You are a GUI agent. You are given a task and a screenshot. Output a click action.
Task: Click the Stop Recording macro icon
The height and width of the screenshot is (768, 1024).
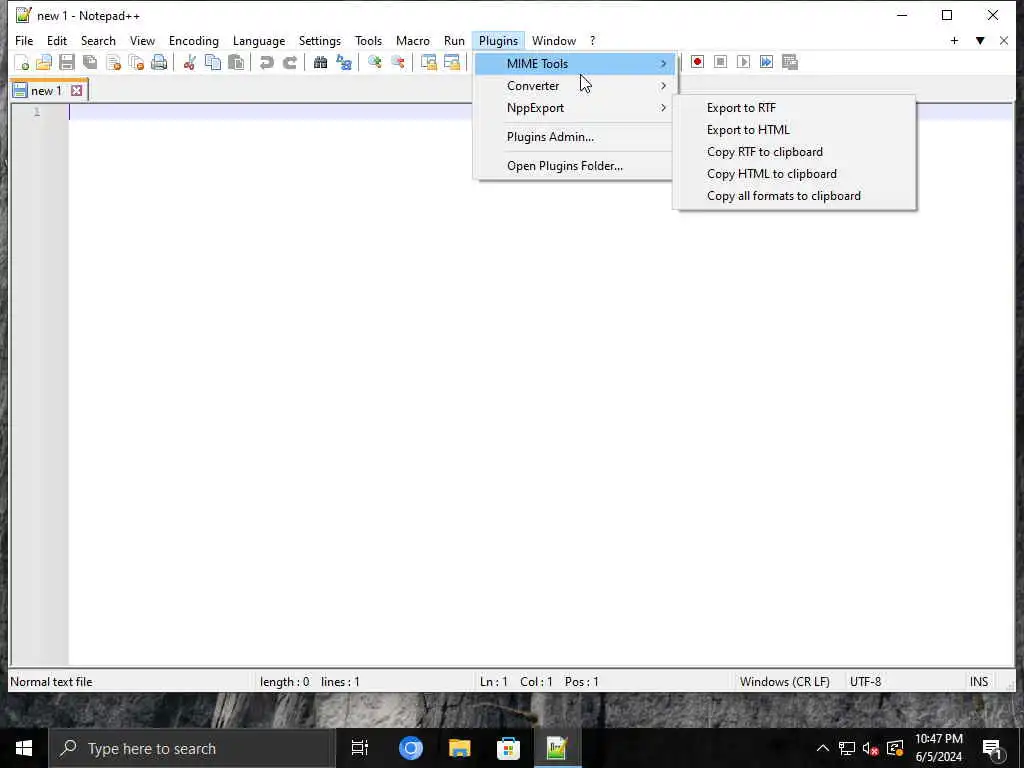coord(720,62)
